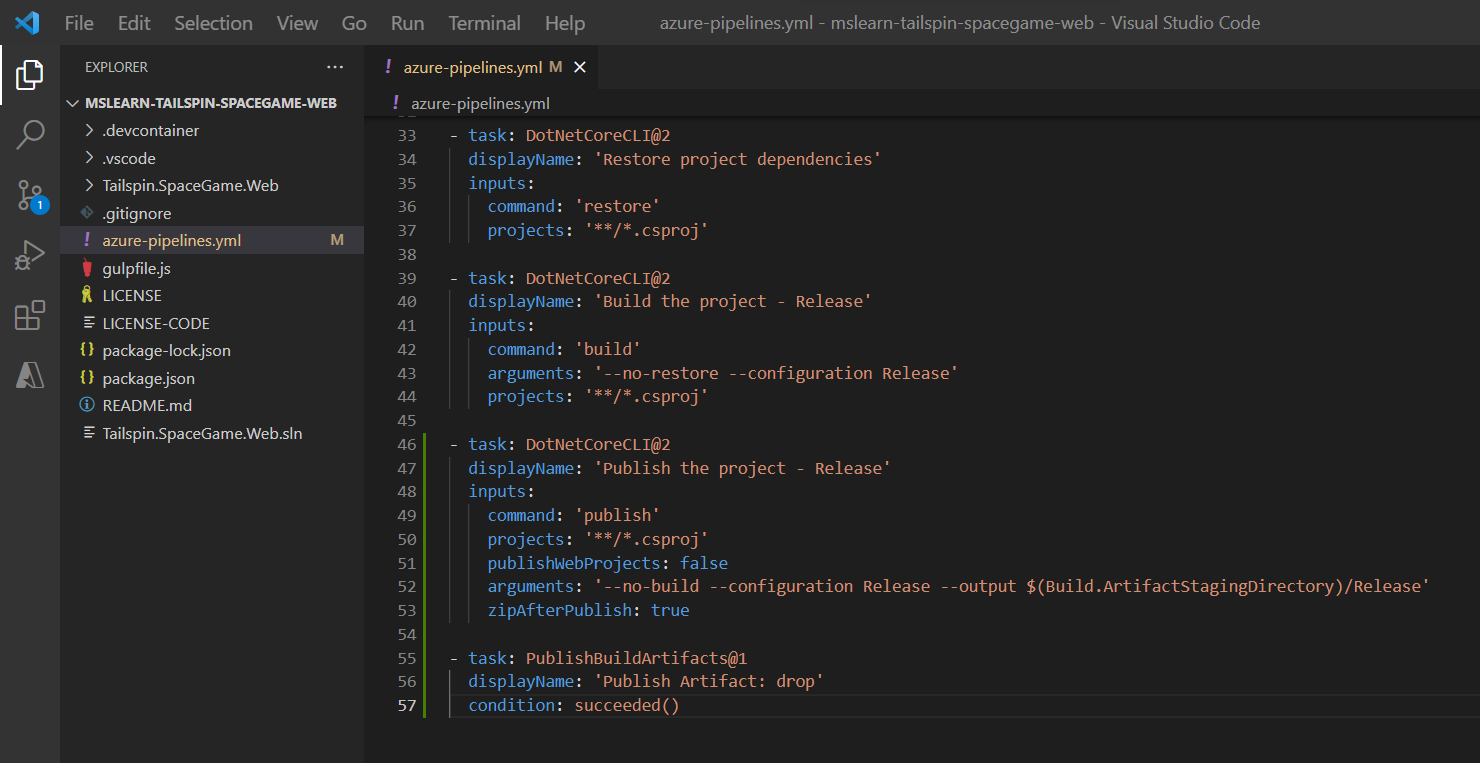Image resolution: width=1480 pixels, height=763 pixels.
Task: Click azure-pipelines.yml in the breadcrumb
Action: (481, 103)
